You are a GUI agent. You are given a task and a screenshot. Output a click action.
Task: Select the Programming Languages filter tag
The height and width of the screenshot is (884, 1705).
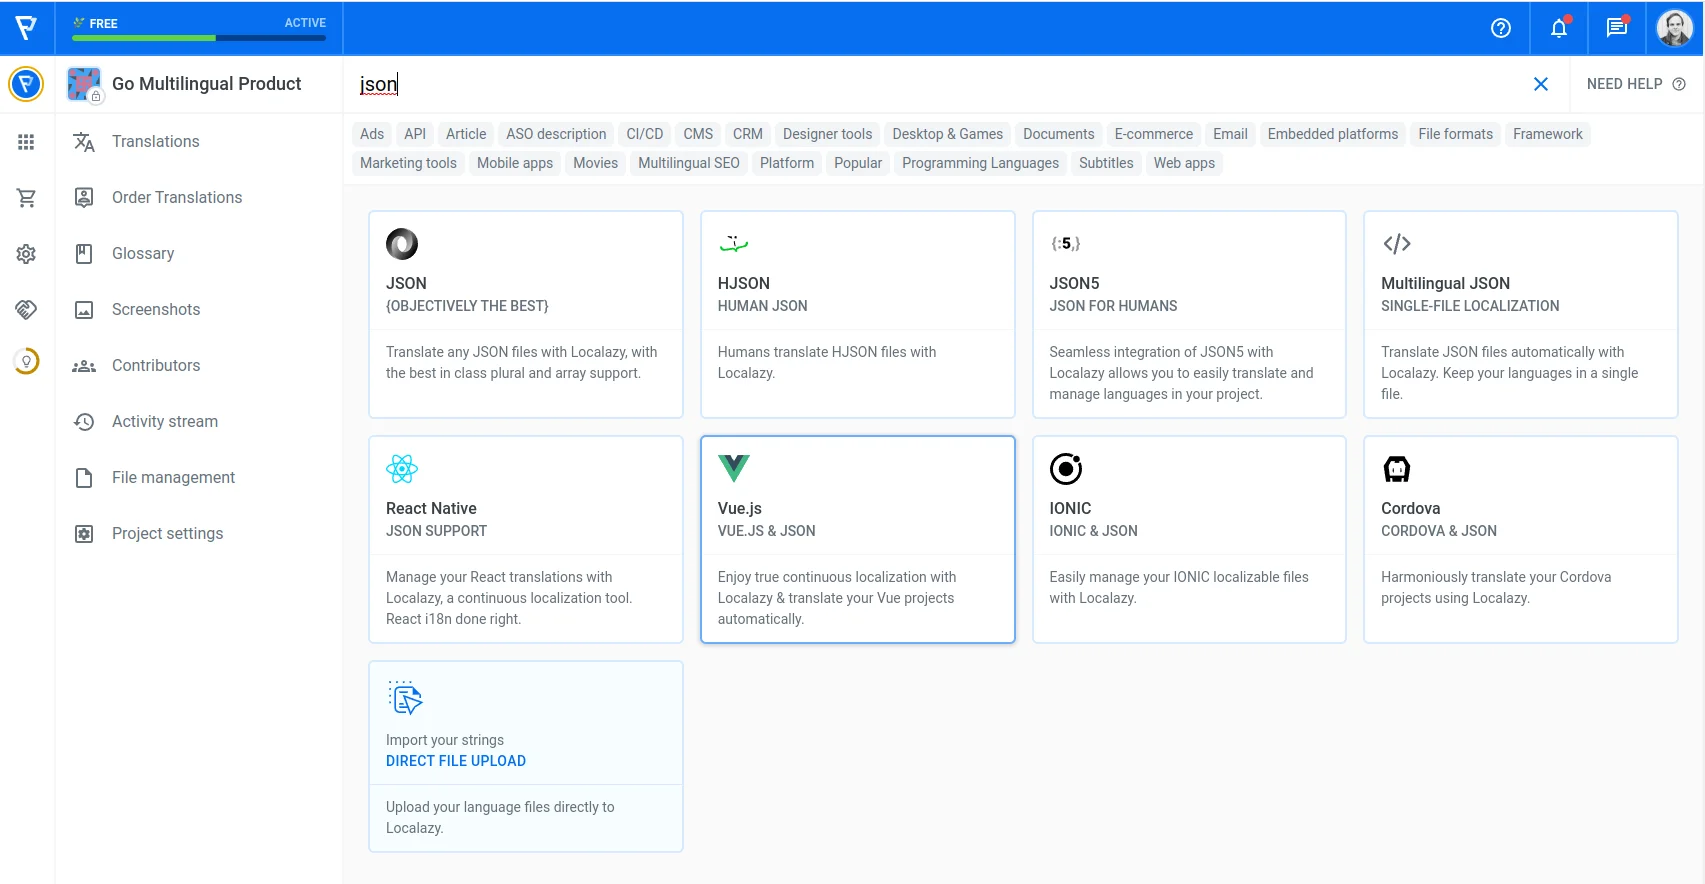(x=979, y=163)
